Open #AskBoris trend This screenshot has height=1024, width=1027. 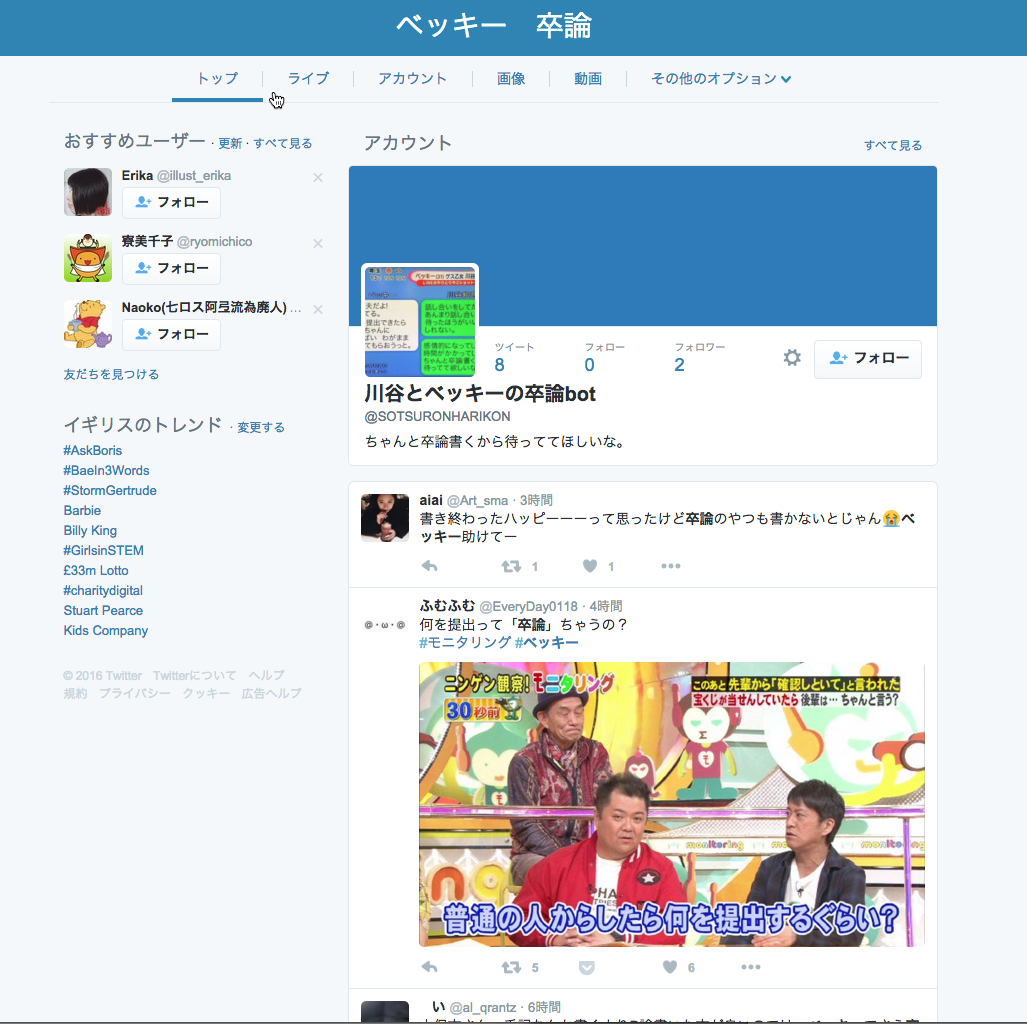pyautogui.click(x=92, y=451)
